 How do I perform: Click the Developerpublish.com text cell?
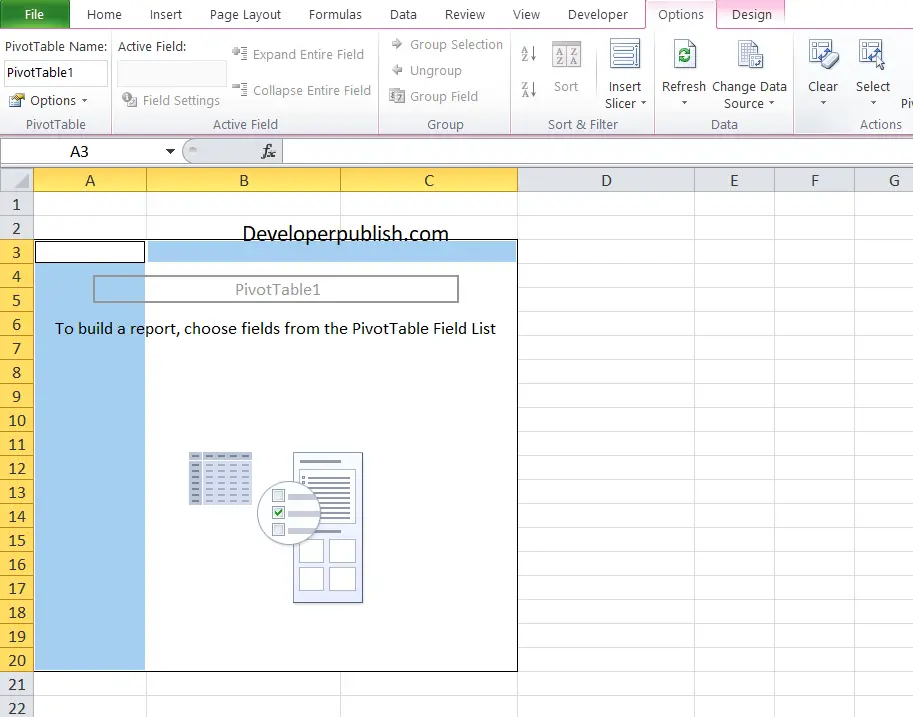[345, 232]
